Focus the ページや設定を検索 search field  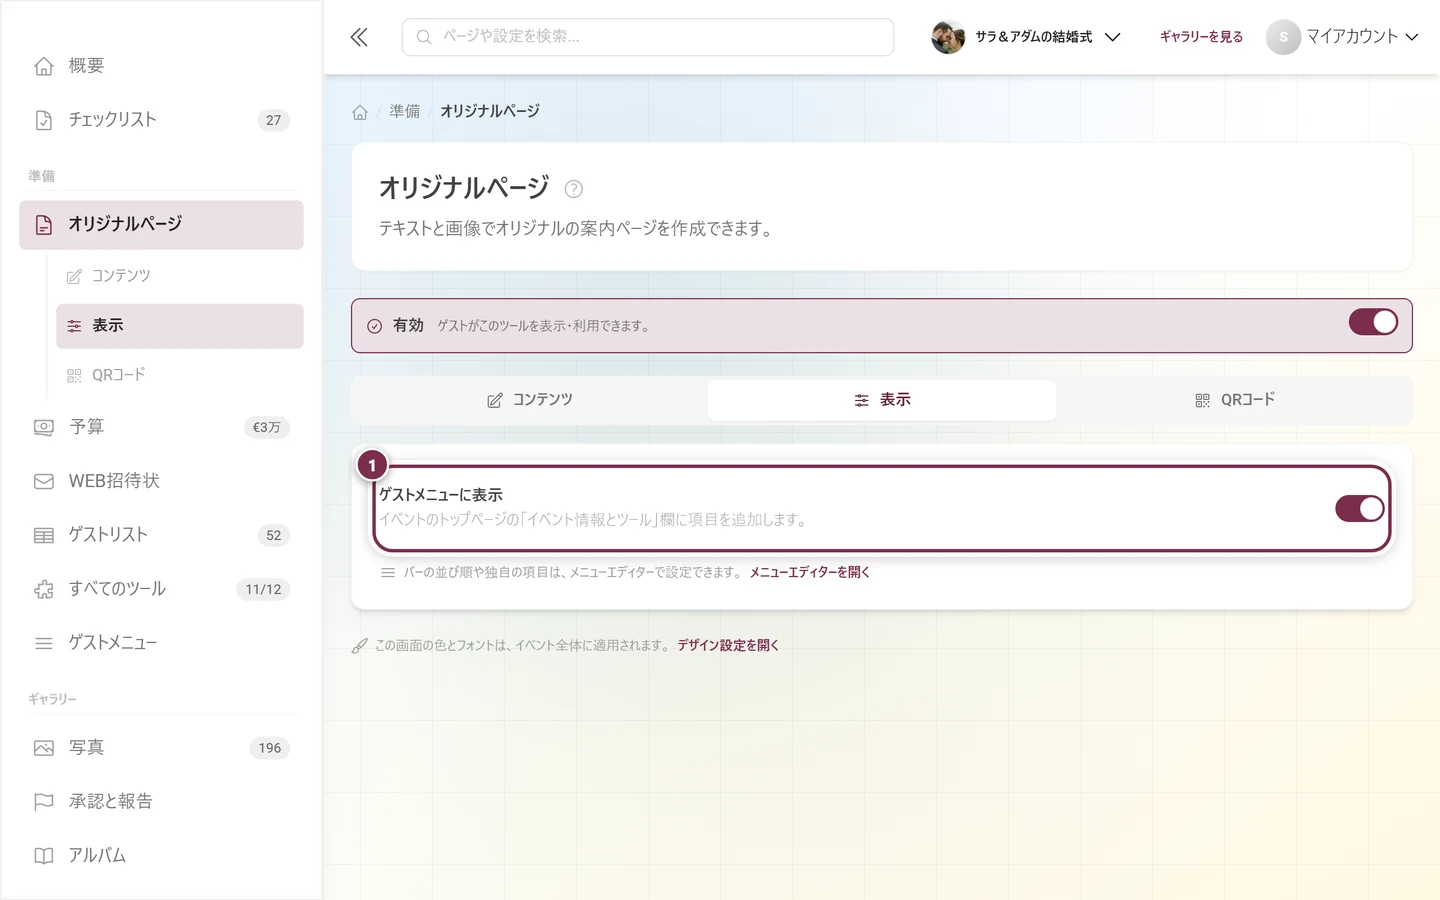pyautogui.click(x=648, y=37)
